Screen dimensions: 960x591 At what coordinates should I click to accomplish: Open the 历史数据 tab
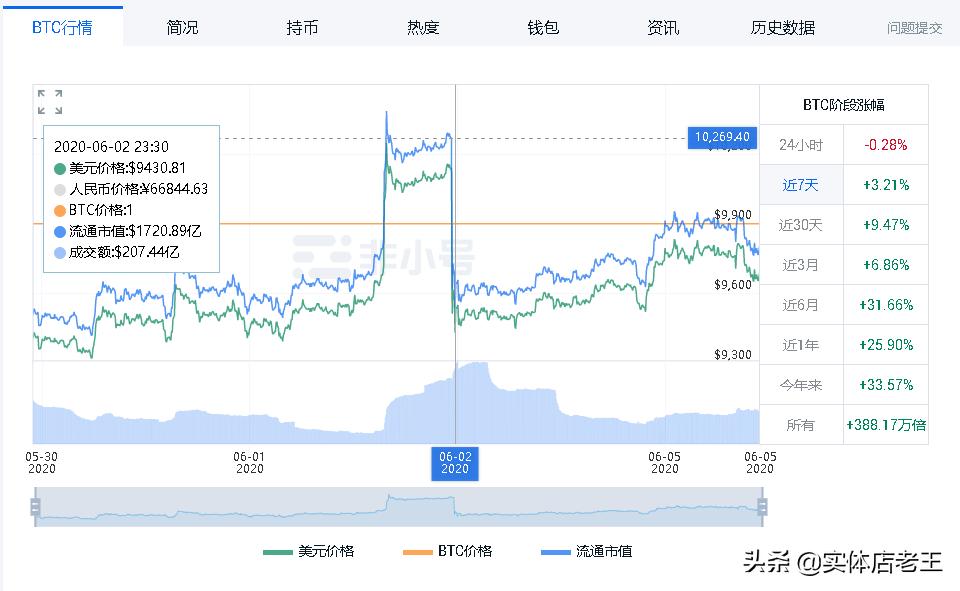[x=783, y=27]
